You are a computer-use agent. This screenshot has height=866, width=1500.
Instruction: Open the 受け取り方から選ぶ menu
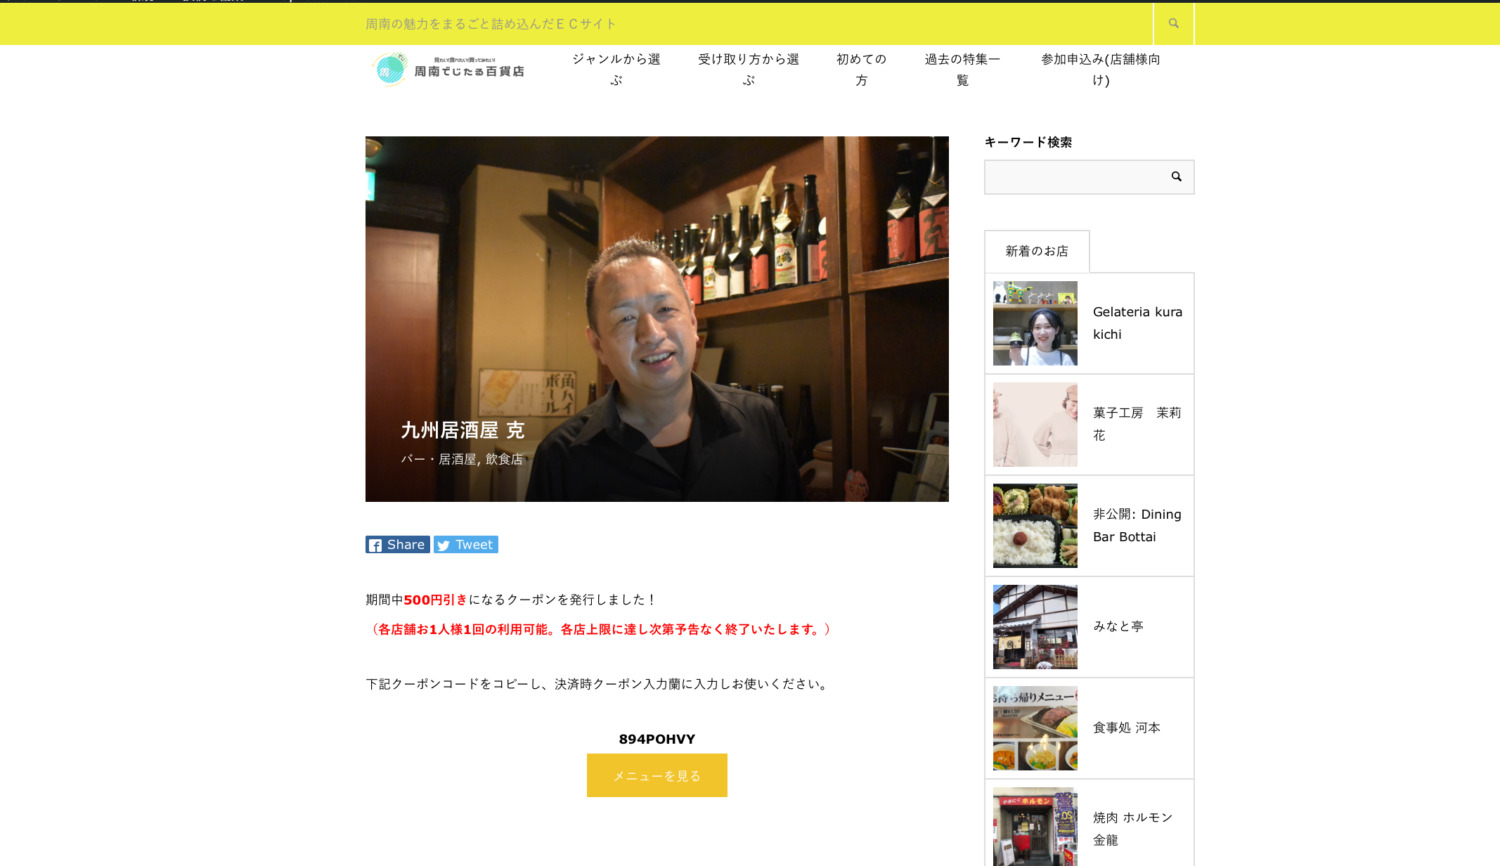pos(748,69)
